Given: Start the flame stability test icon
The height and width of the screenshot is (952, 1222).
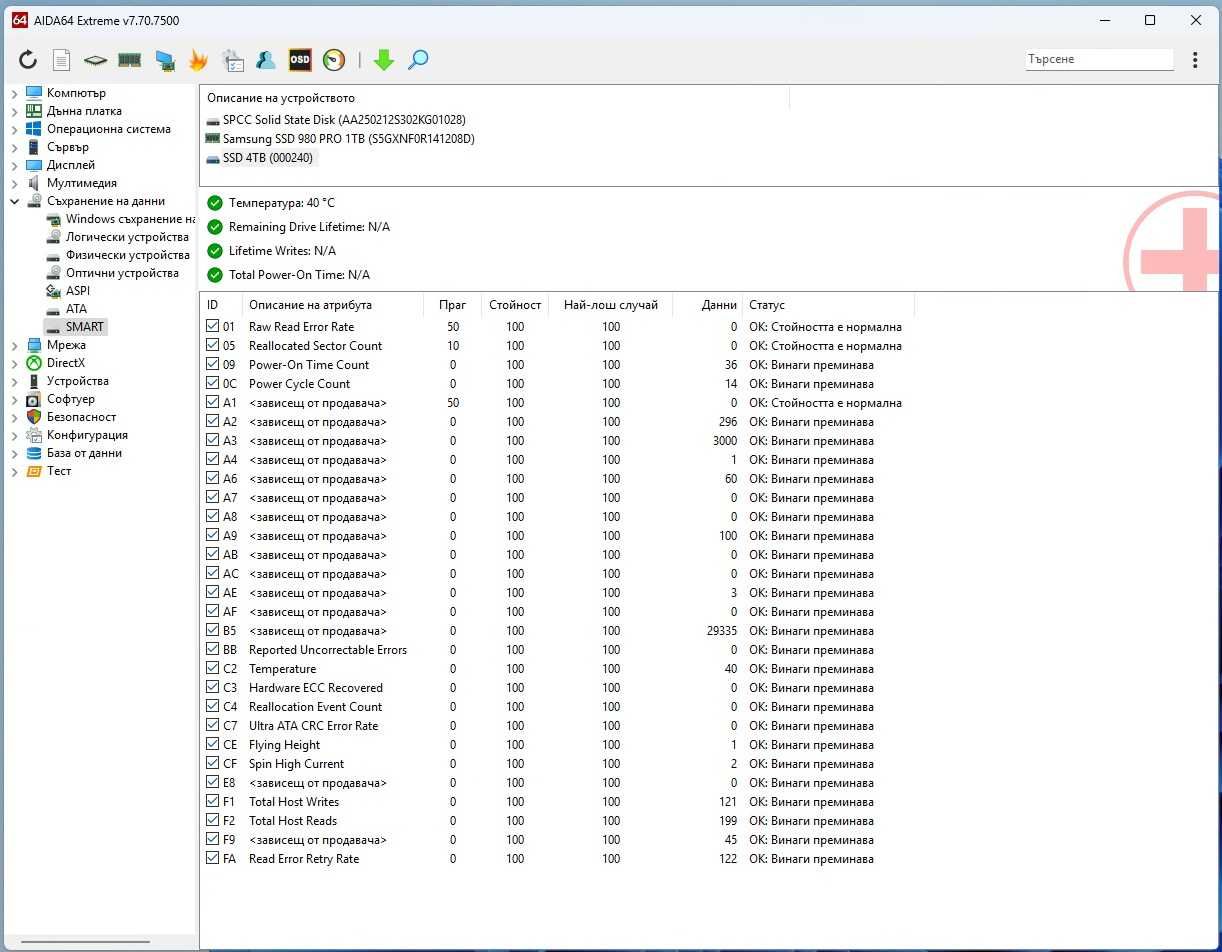Looking at the screenshot, I should click(198, 60).
